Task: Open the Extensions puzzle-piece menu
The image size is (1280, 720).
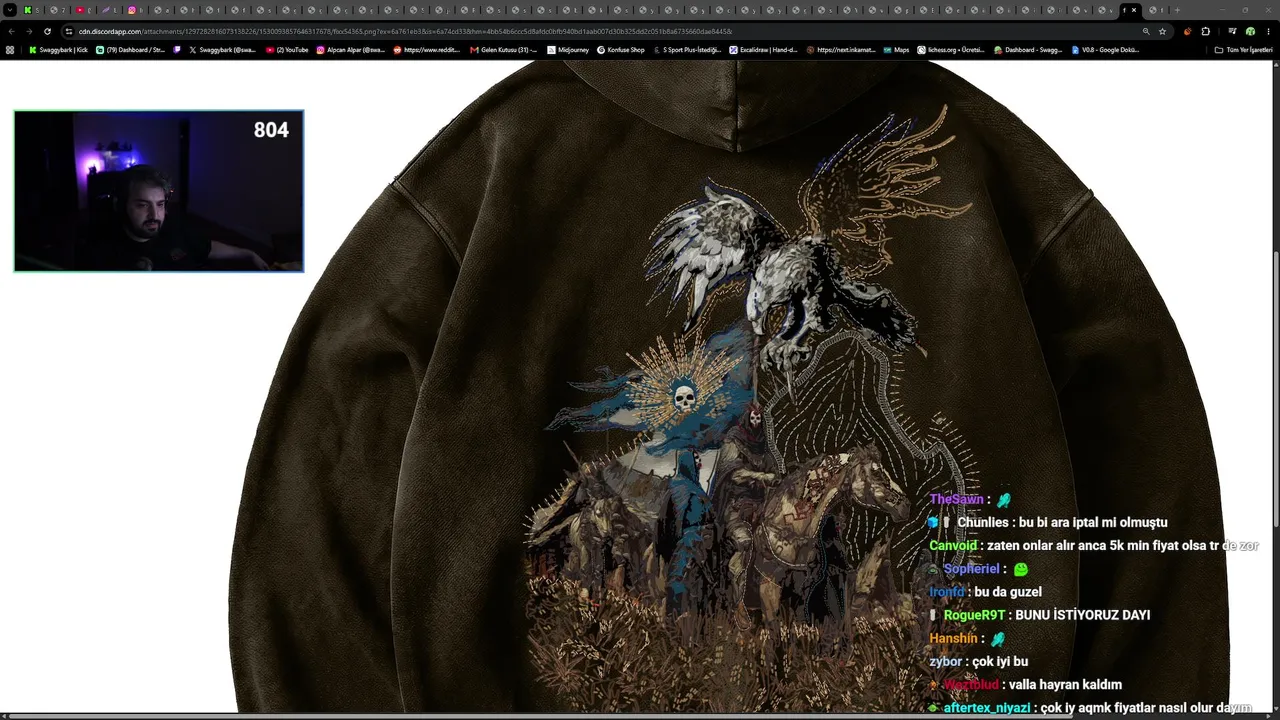Action: (1205, 31)
